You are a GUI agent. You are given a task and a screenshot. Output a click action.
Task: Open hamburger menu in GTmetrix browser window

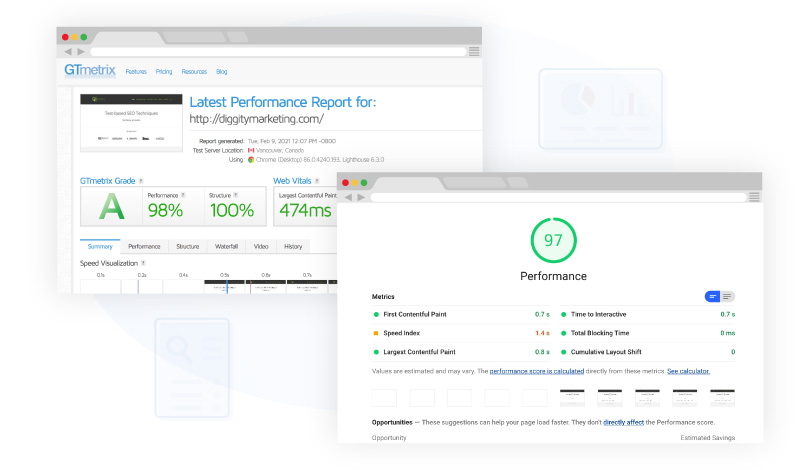(474, 51)
